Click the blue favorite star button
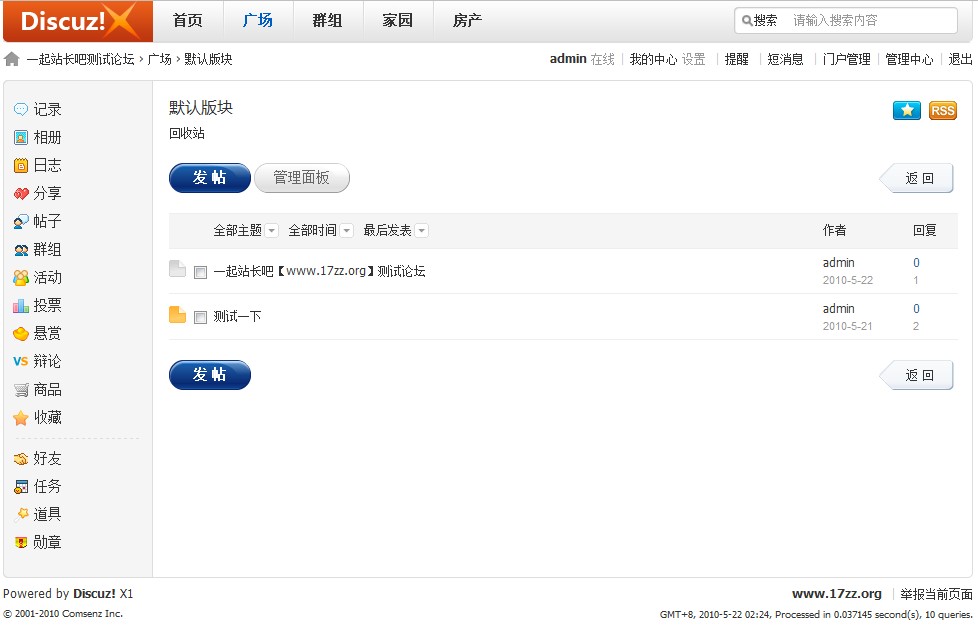978x627 pixels. (907, 110)
